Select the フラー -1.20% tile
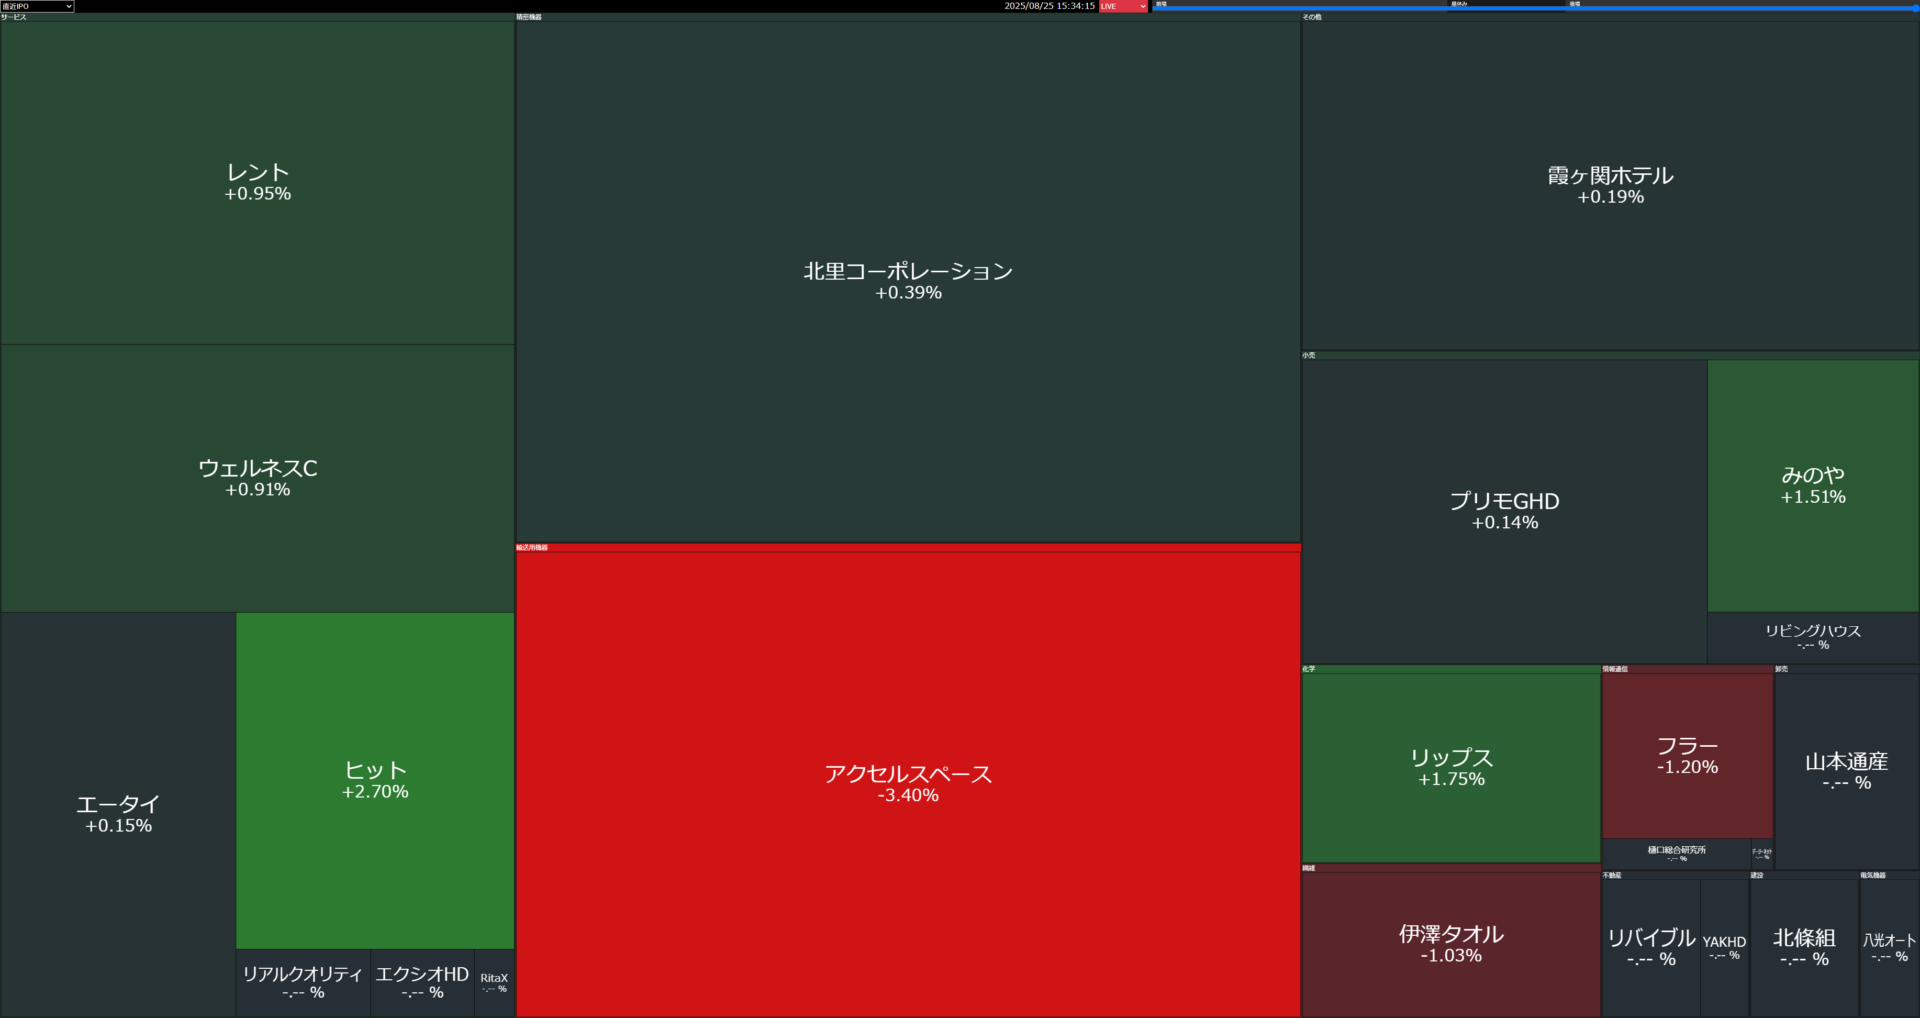The height and width of the screenshot is (1018, 1920). (x=1687, y=756)
